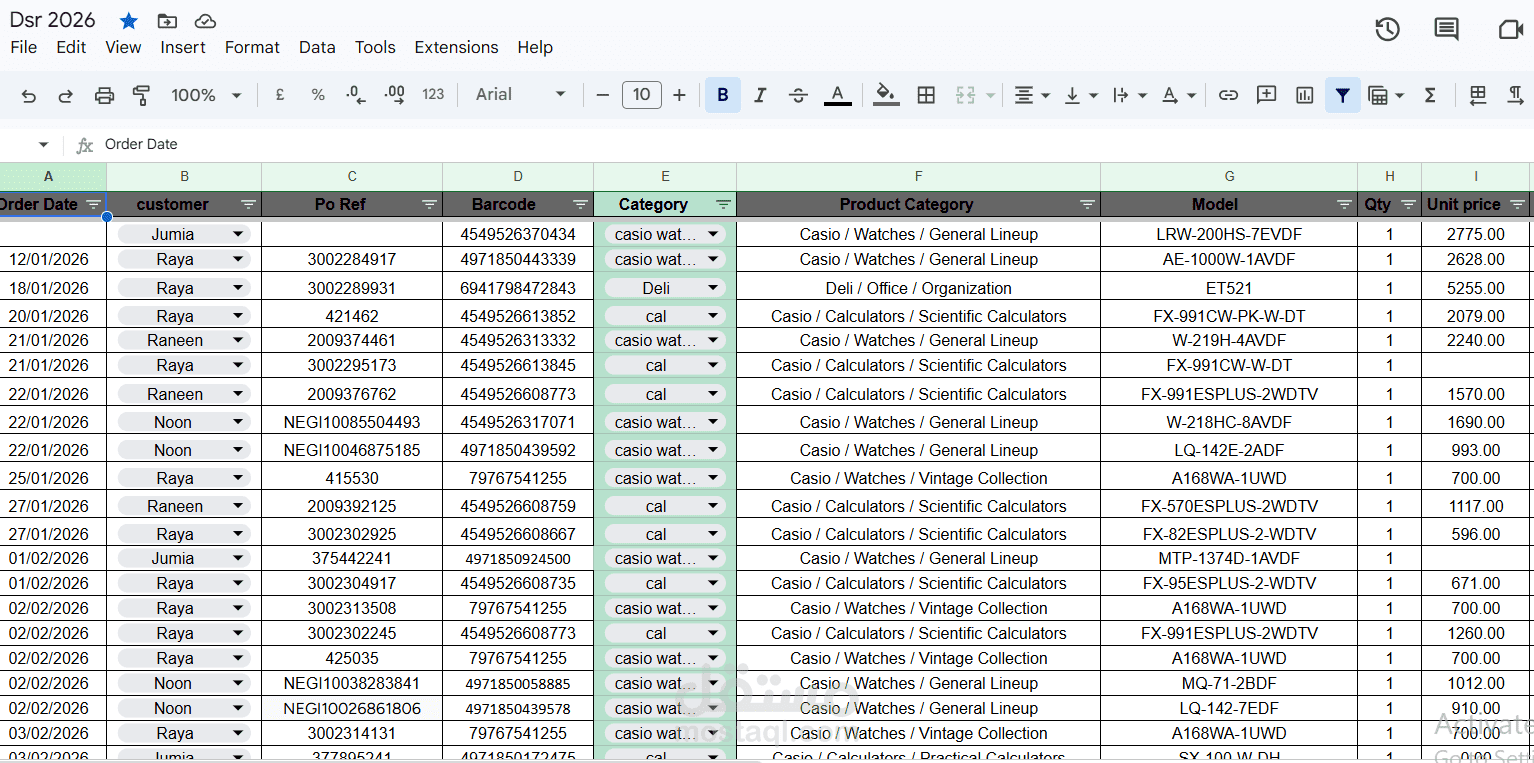Open the zoom level dropdown
Viewport: 1534px width, 763px height.
pos(207,95)
